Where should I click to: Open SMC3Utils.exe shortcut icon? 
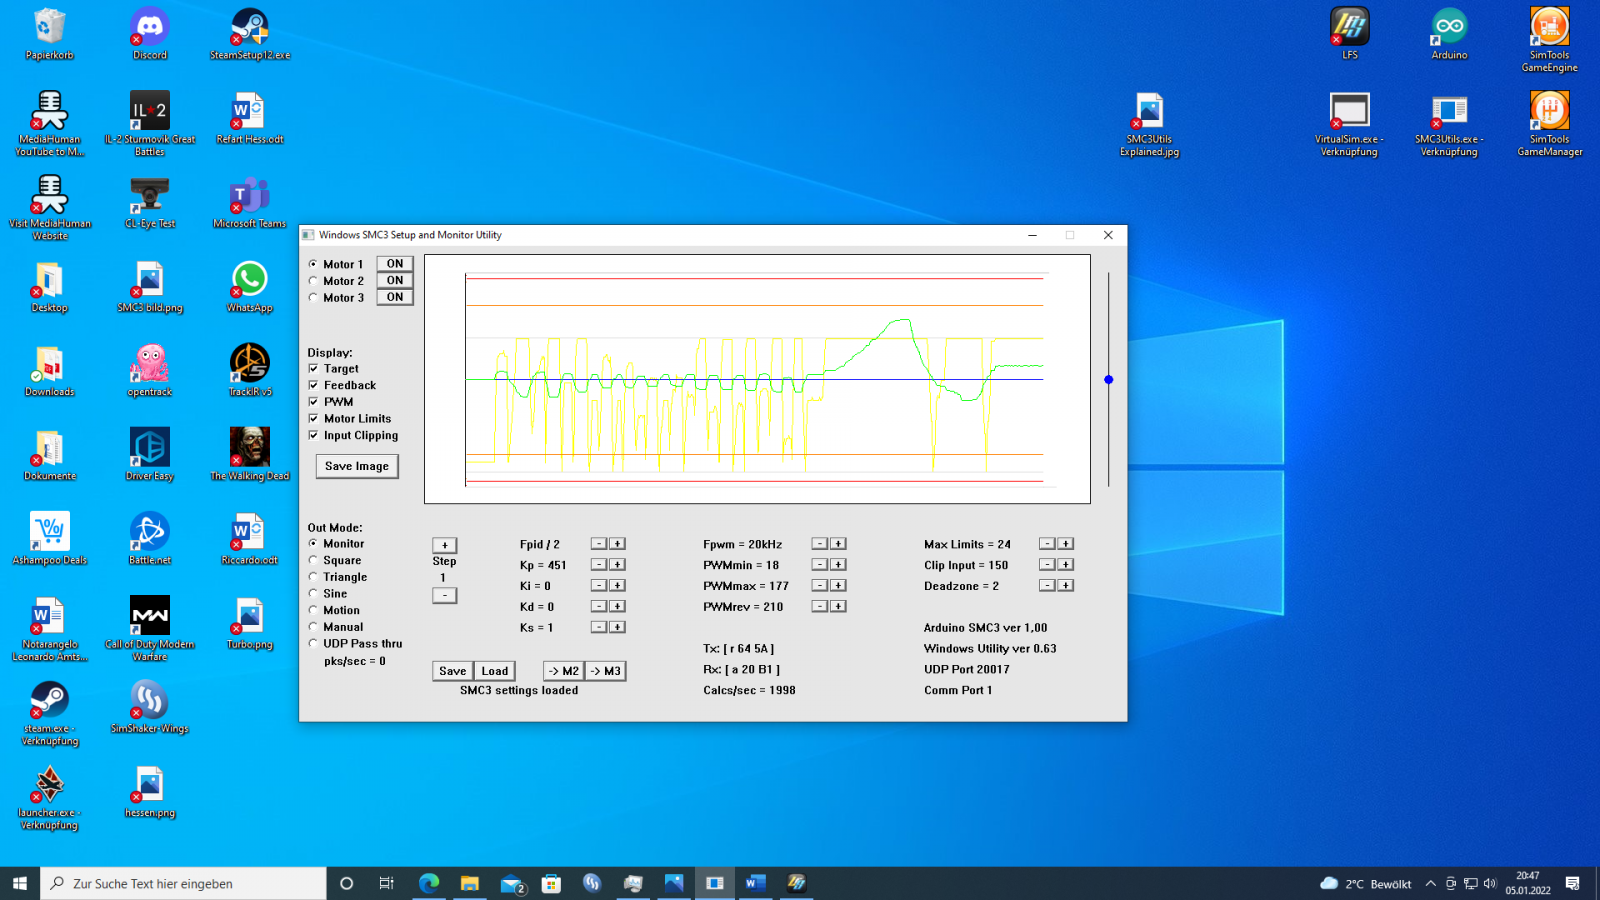point(1450,124)
